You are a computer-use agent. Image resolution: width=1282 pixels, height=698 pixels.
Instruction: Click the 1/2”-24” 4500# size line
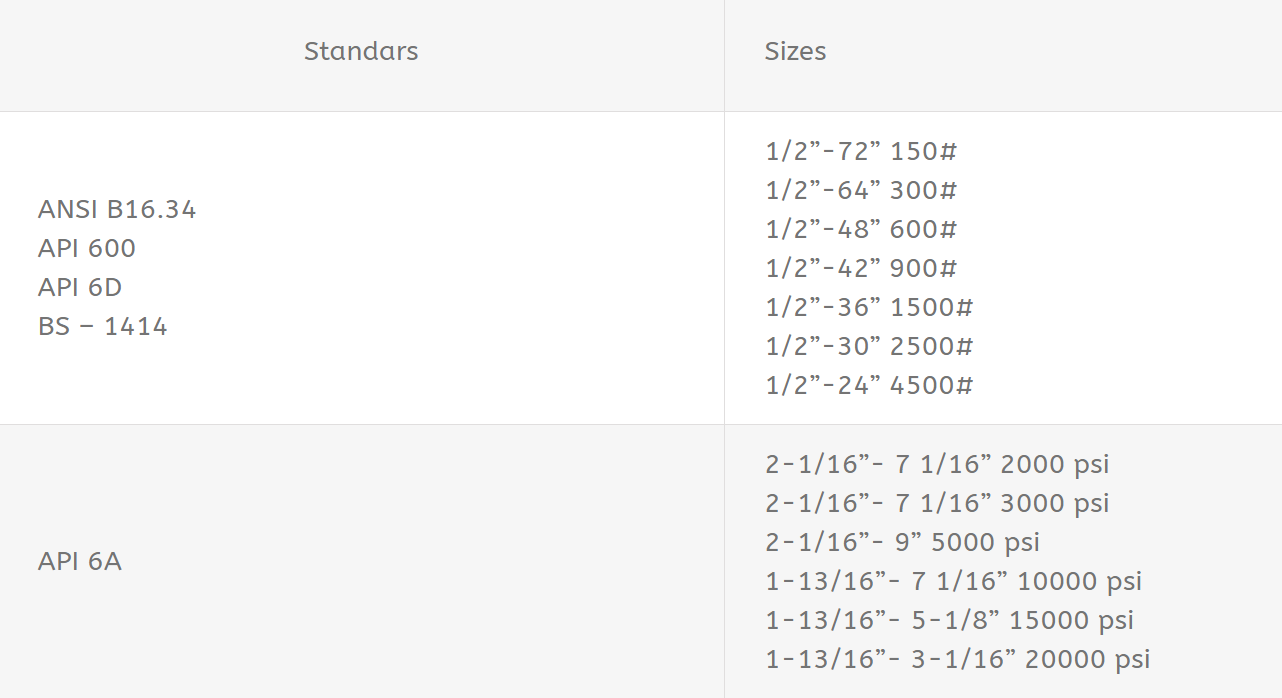pos(869,385)
